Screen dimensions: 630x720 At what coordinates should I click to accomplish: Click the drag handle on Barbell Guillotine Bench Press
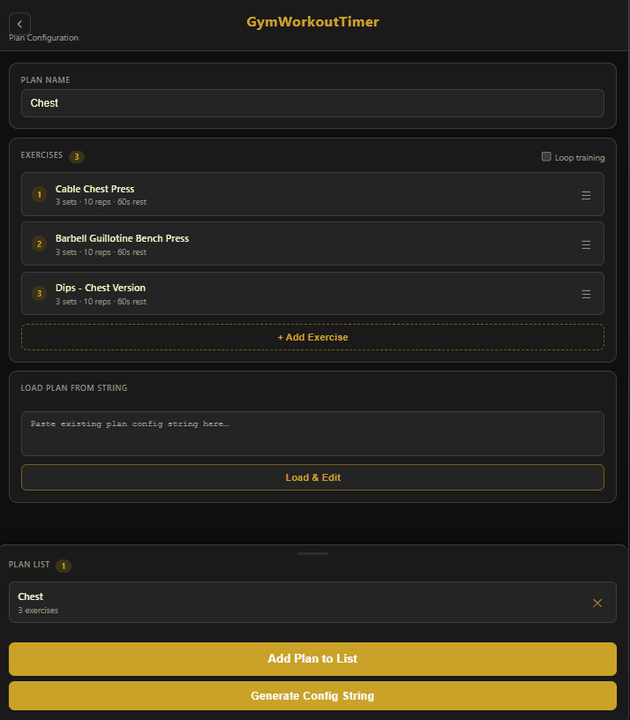[586, 245]
